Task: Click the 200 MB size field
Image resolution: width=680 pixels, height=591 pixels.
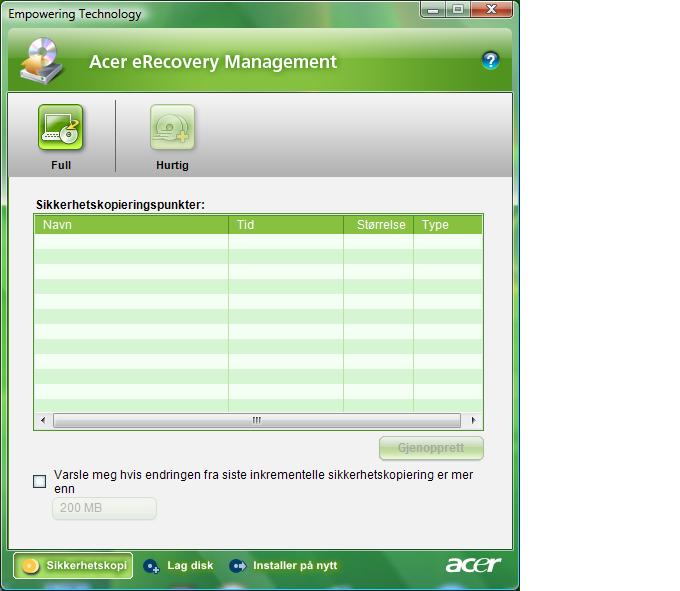Action: coord(104,508)
